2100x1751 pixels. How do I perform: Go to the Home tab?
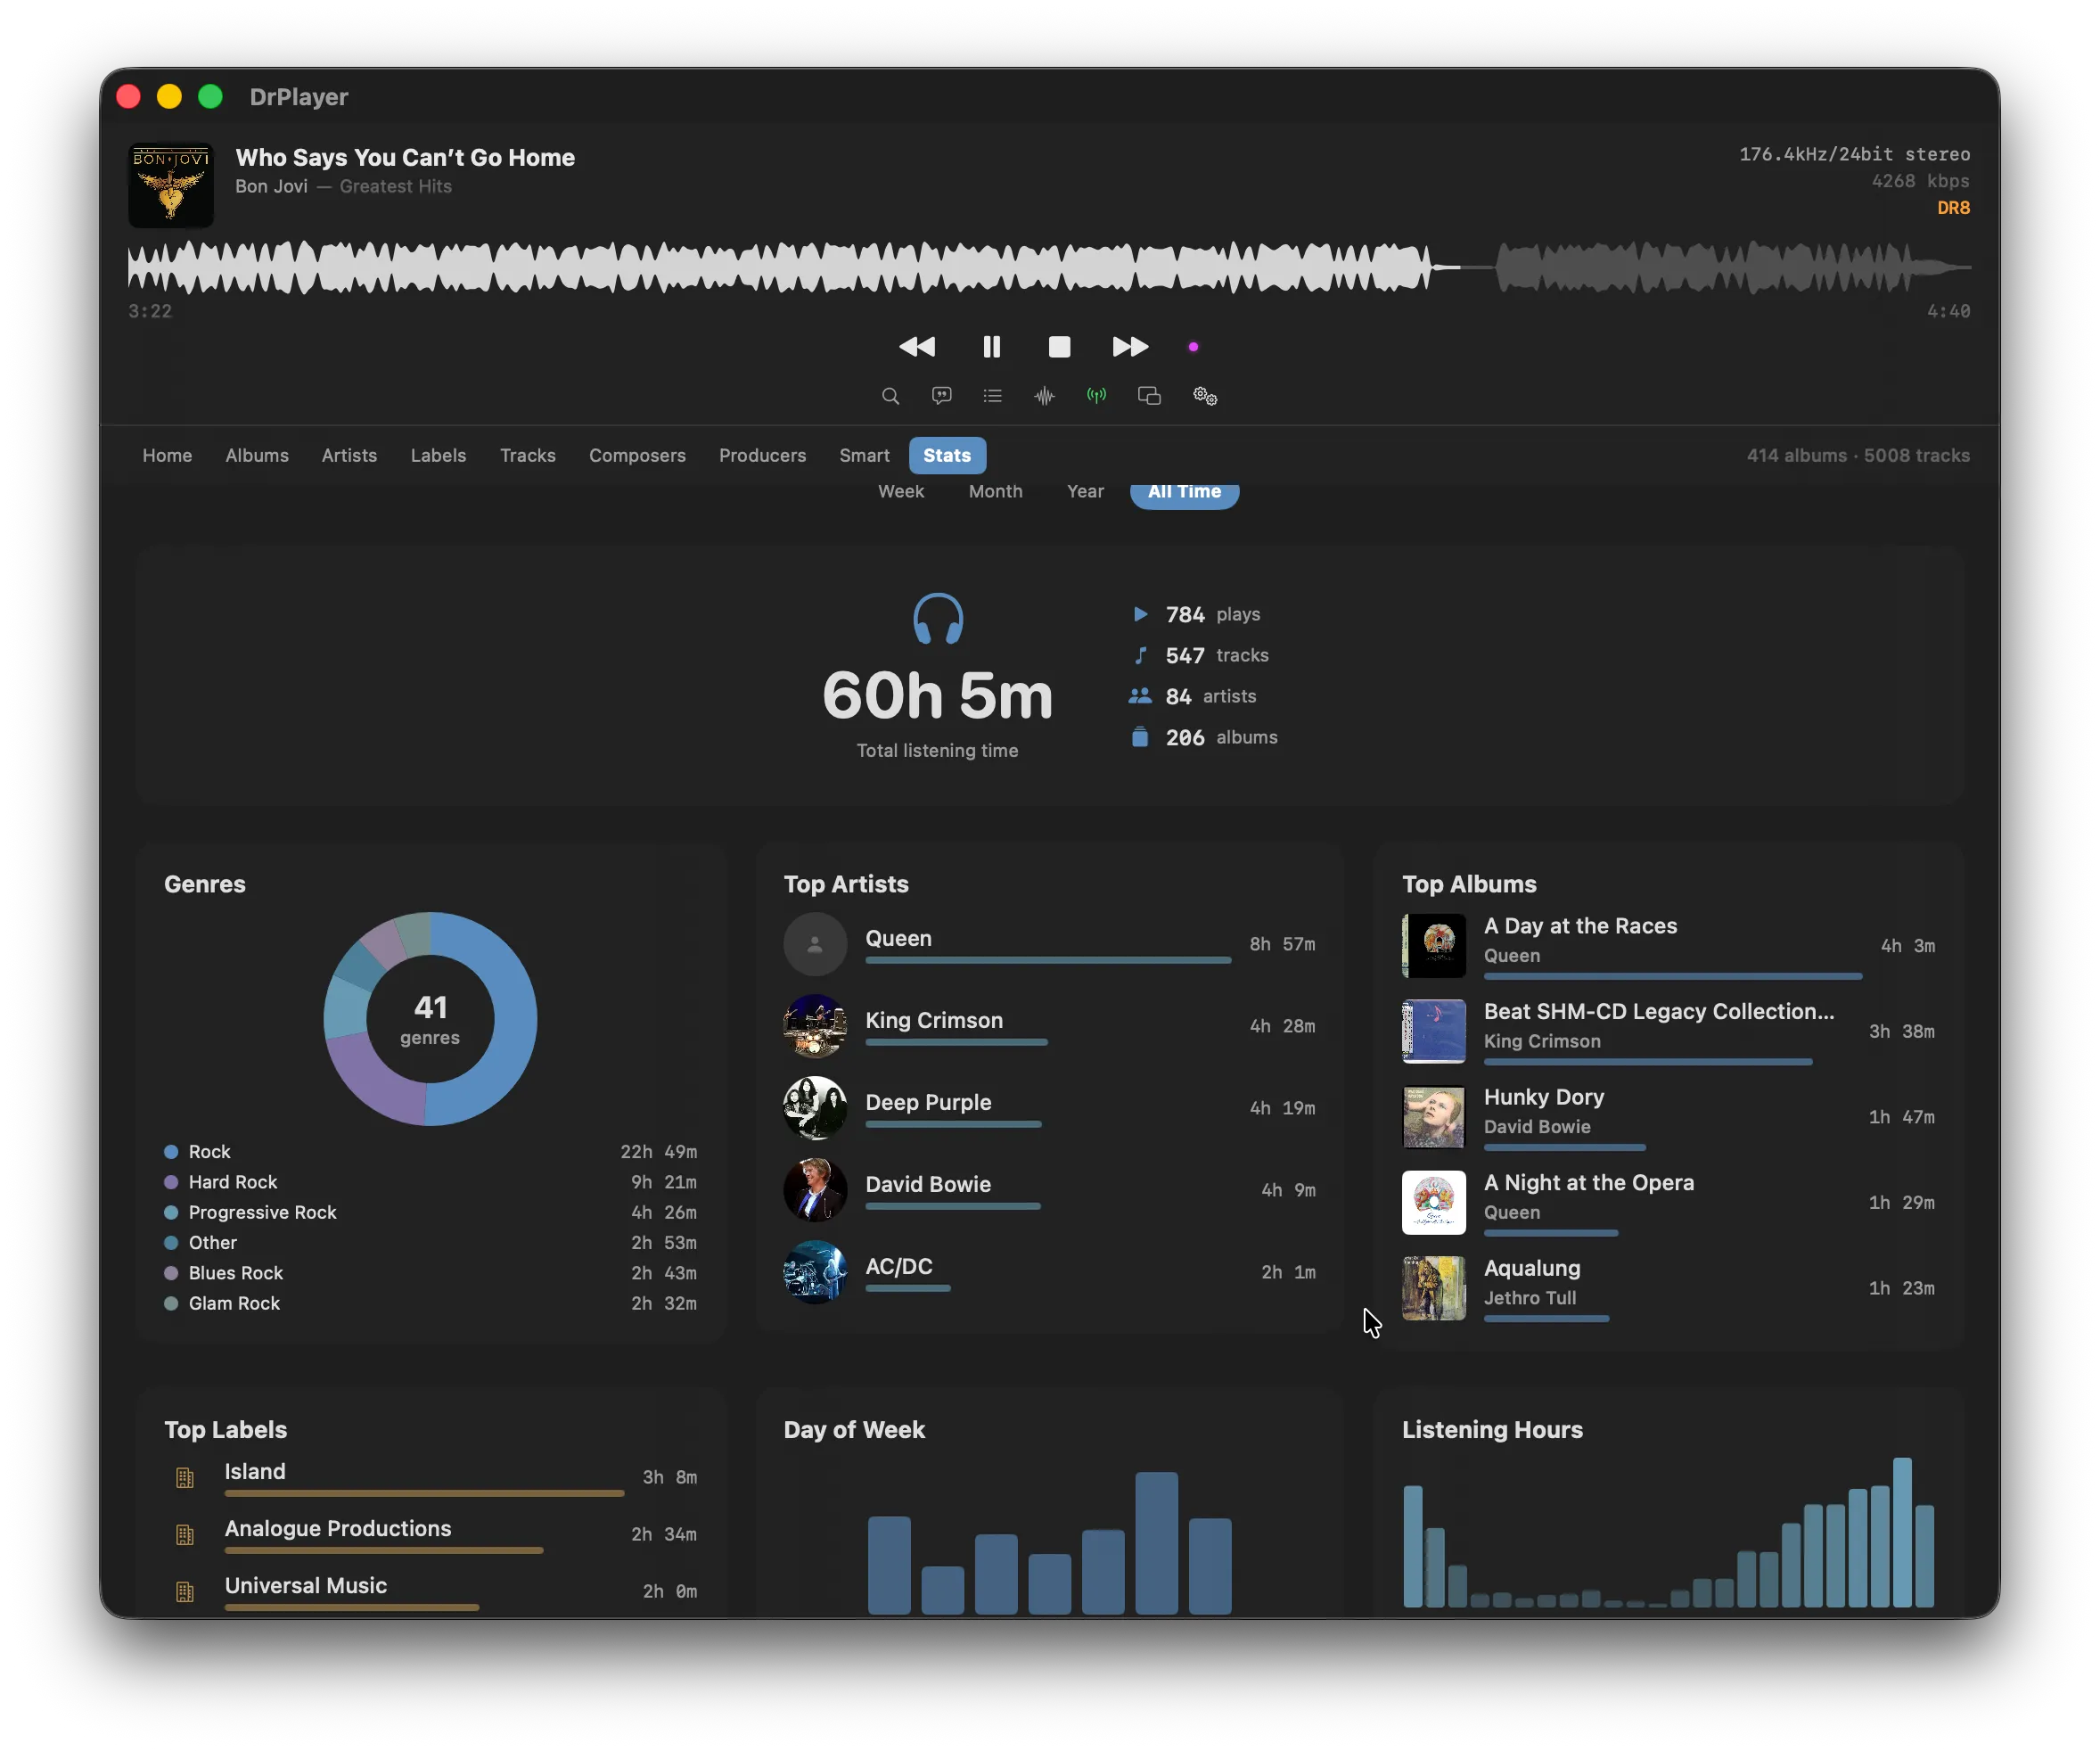[x=167, y=455]
